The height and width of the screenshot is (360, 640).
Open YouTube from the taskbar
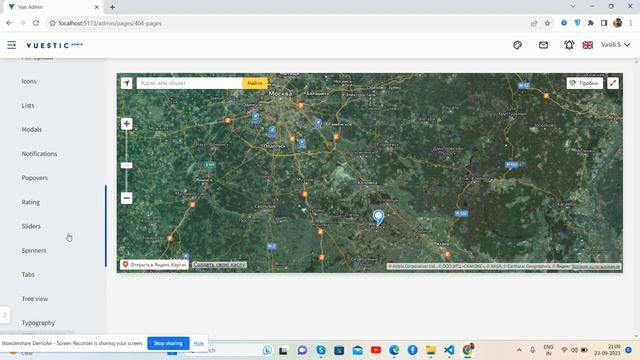(x=376, y=350)
